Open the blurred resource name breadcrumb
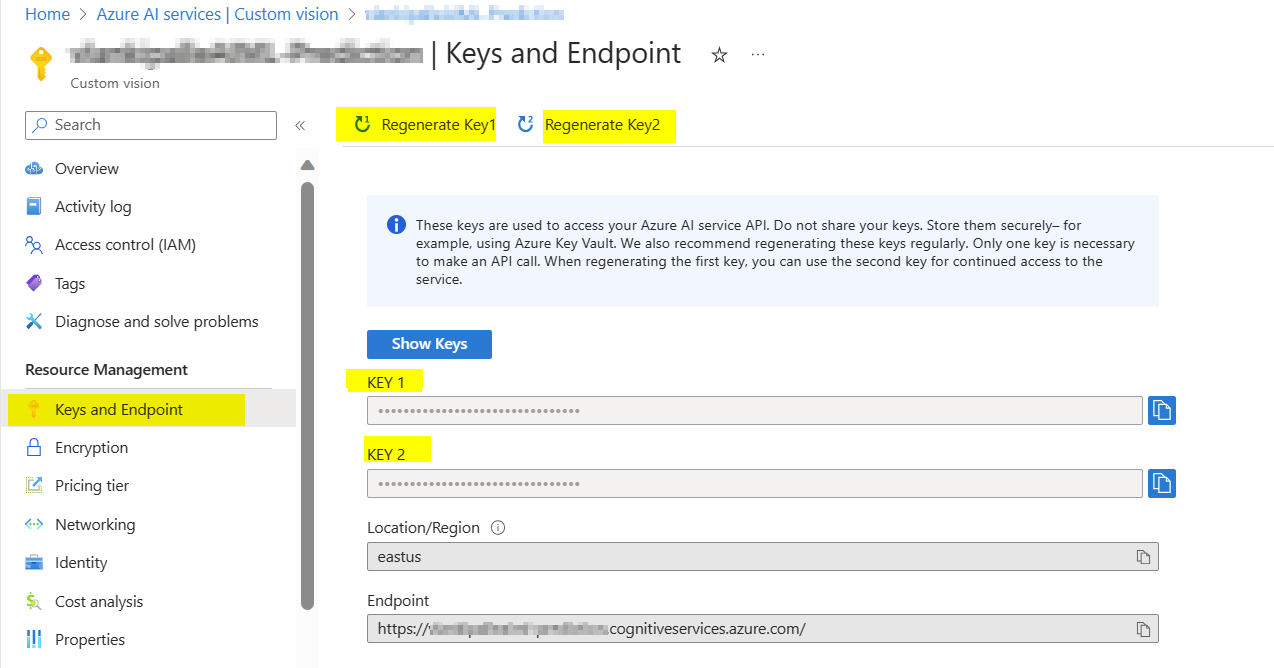 (x=463, y=14)
